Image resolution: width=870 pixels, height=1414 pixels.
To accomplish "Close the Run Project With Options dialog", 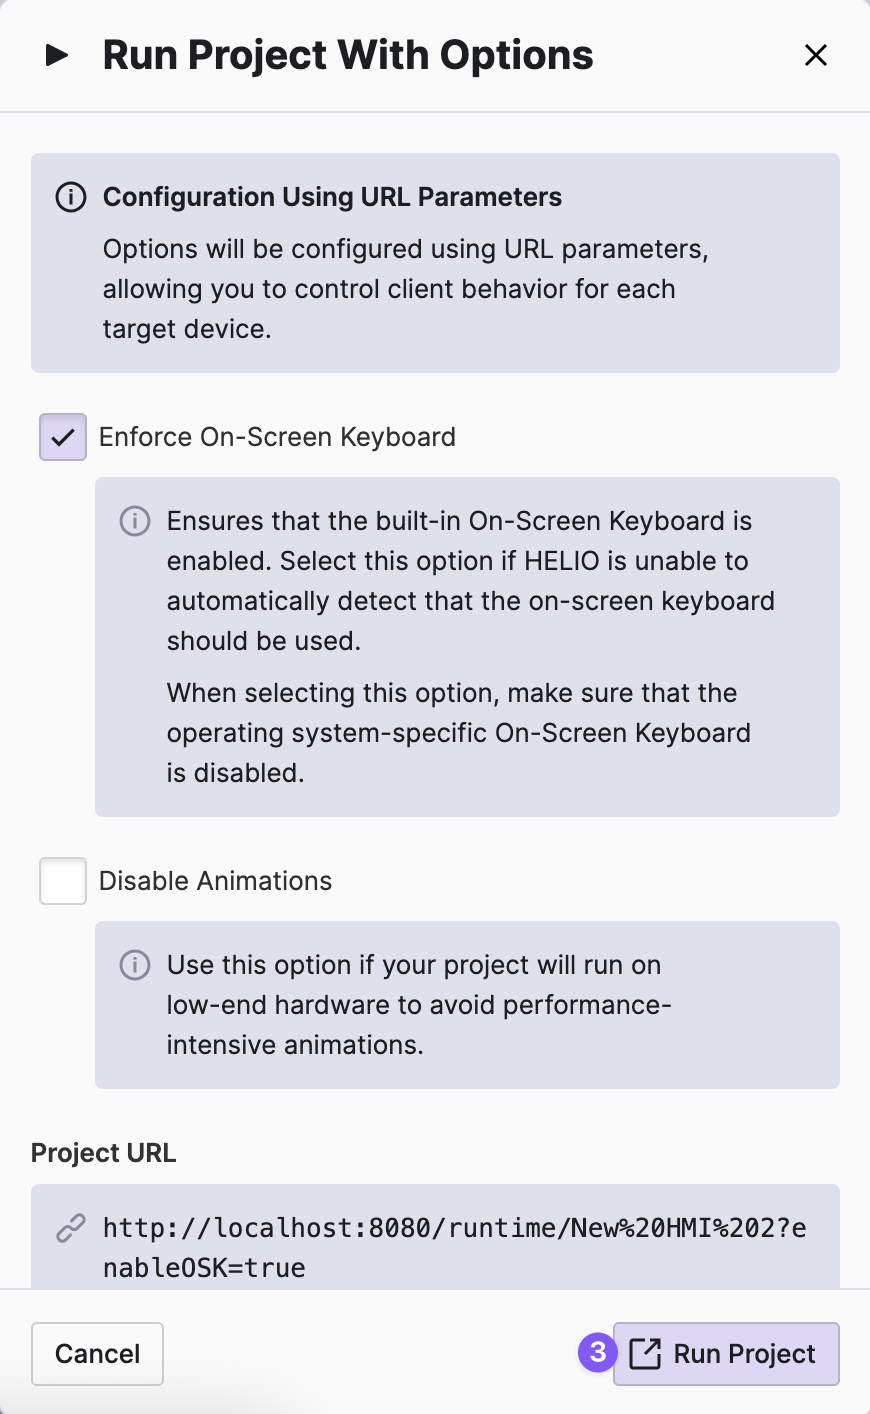I will coord(816,55).
